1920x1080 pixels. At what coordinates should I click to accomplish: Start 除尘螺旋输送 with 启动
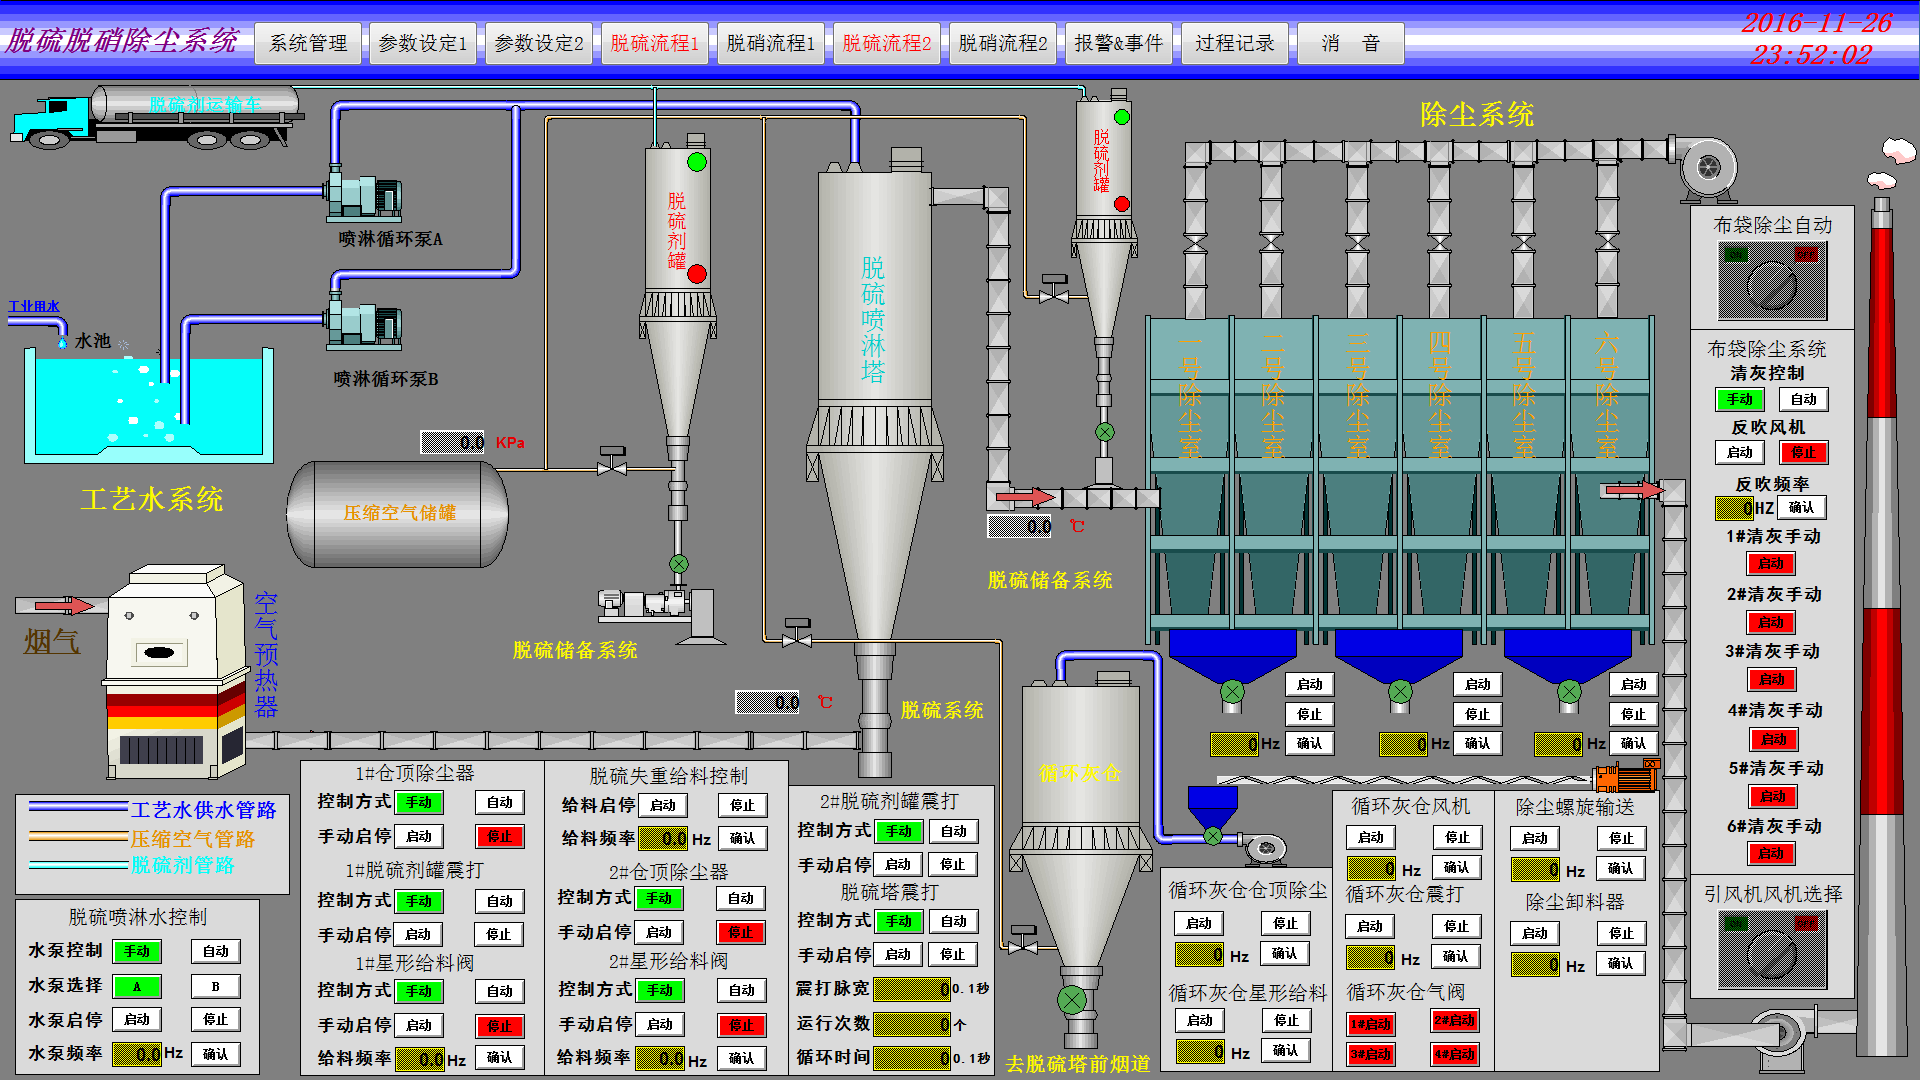point(1535,838)
